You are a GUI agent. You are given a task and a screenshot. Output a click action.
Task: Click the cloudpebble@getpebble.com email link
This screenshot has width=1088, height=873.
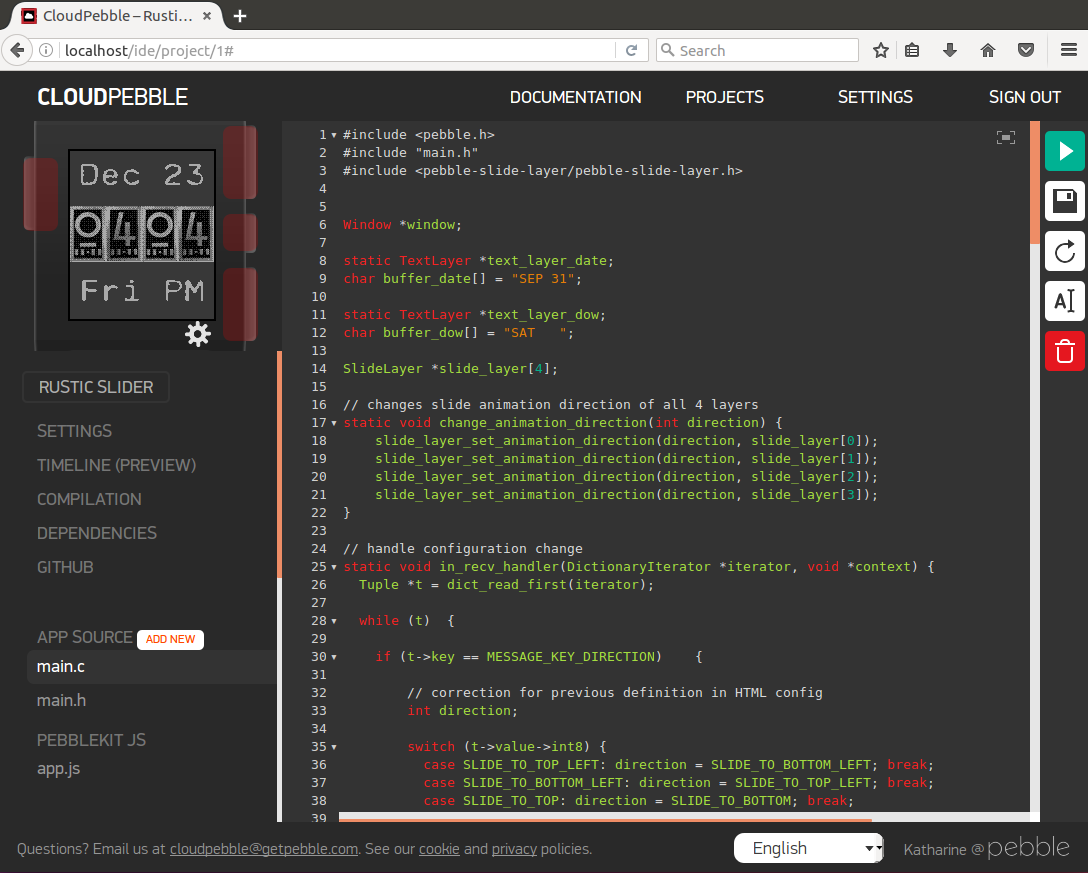pos(264,849)
